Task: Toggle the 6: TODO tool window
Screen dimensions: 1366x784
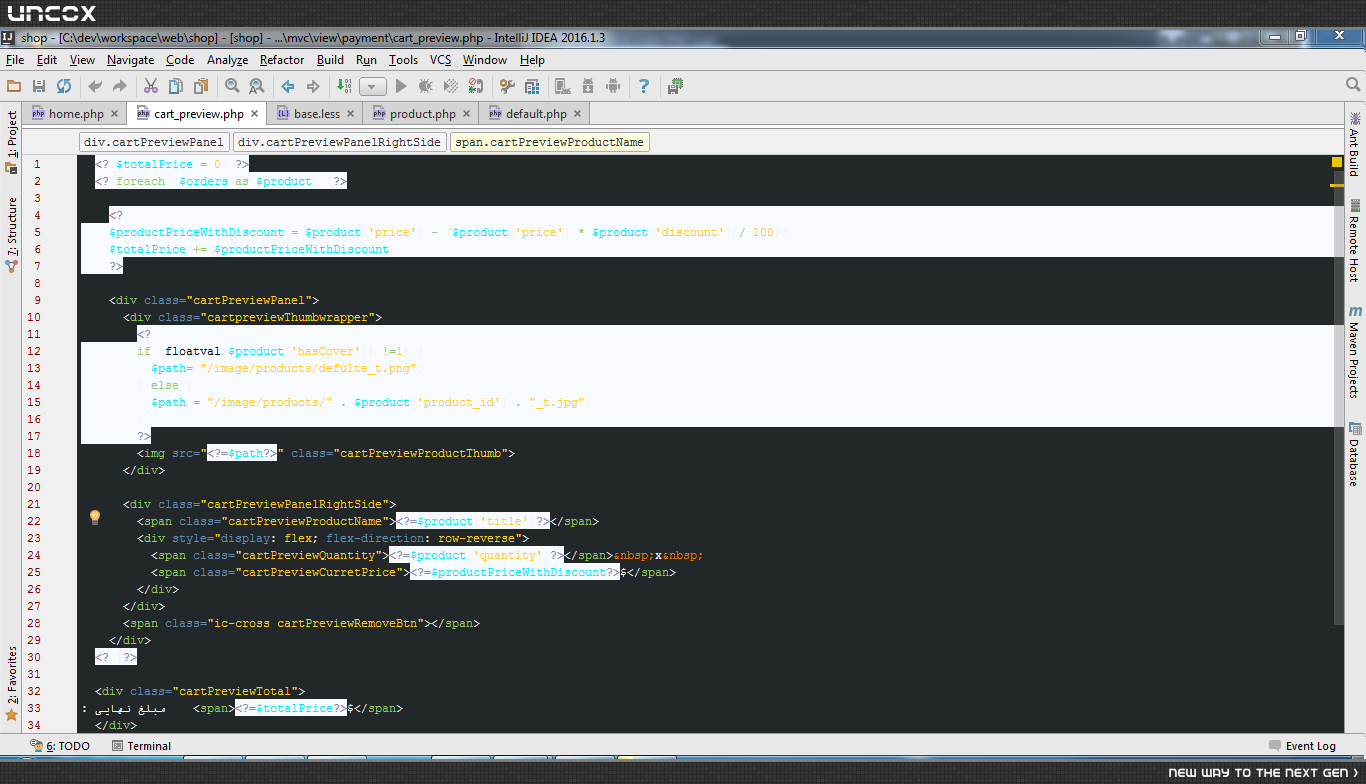Action: 60,746
